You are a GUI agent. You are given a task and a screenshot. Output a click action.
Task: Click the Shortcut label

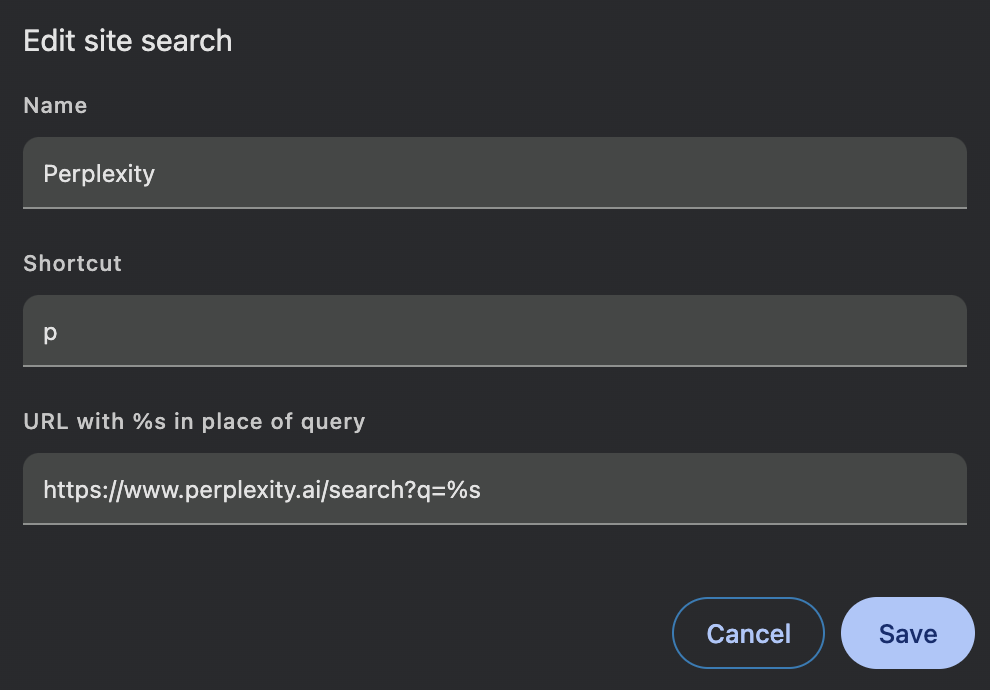[x=72, y=263]
